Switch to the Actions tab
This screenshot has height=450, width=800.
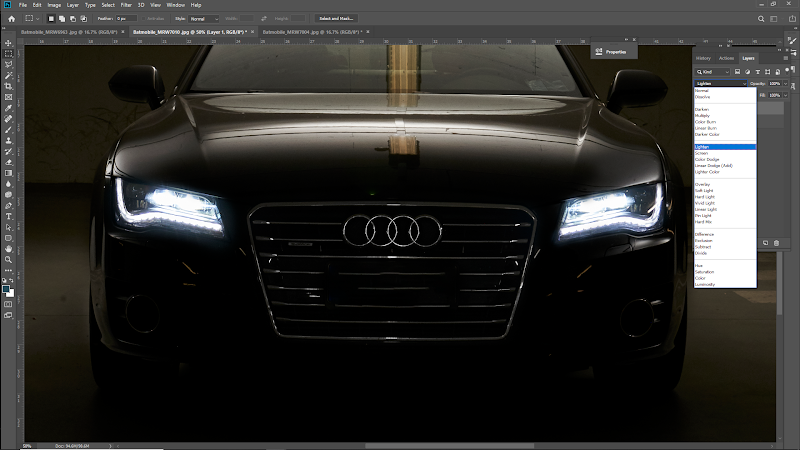726,58
